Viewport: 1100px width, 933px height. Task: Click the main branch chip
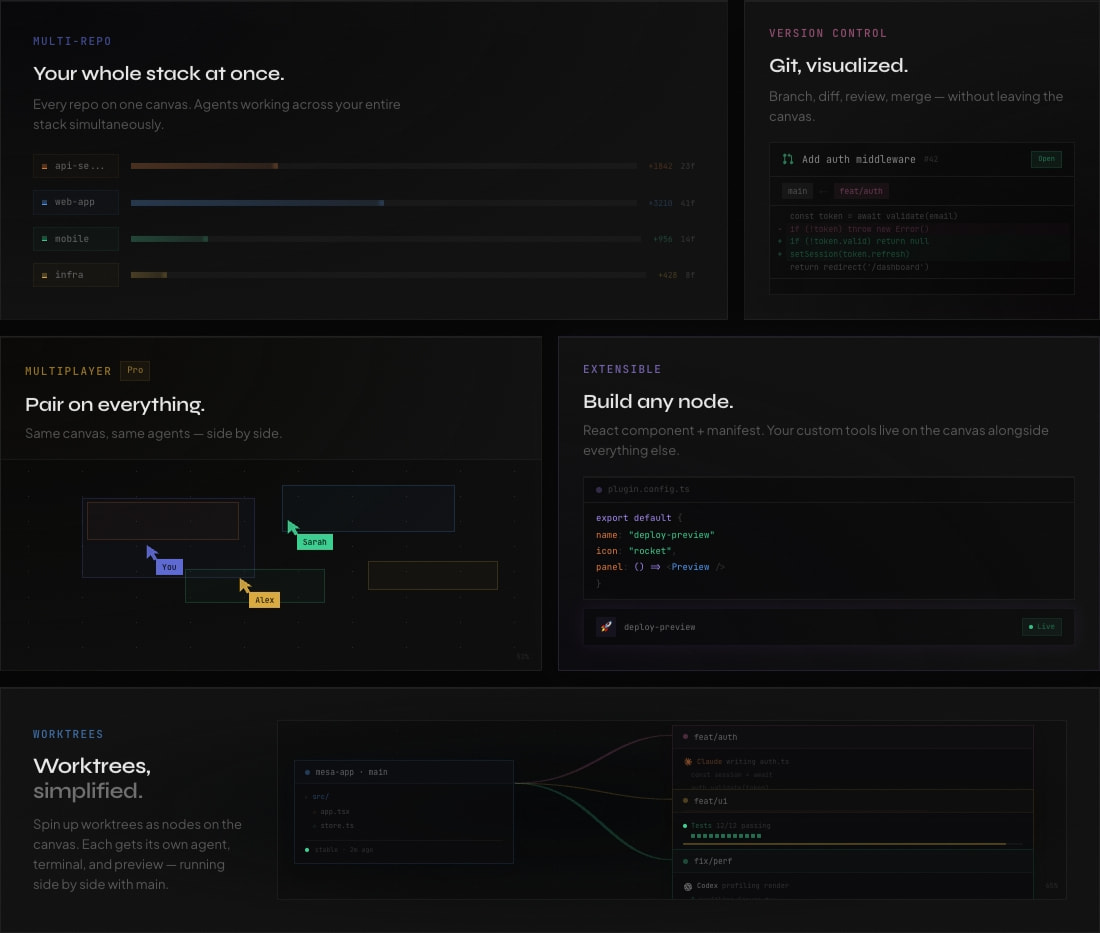click(797, 191)
